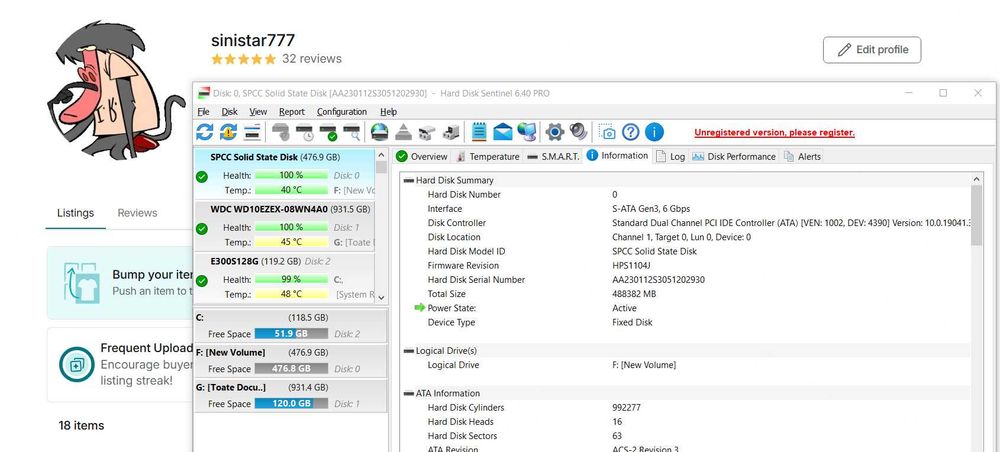Click the gray disk with shield toolbar icon
This screenshot has width=1000, height=452.
point(281,132)
